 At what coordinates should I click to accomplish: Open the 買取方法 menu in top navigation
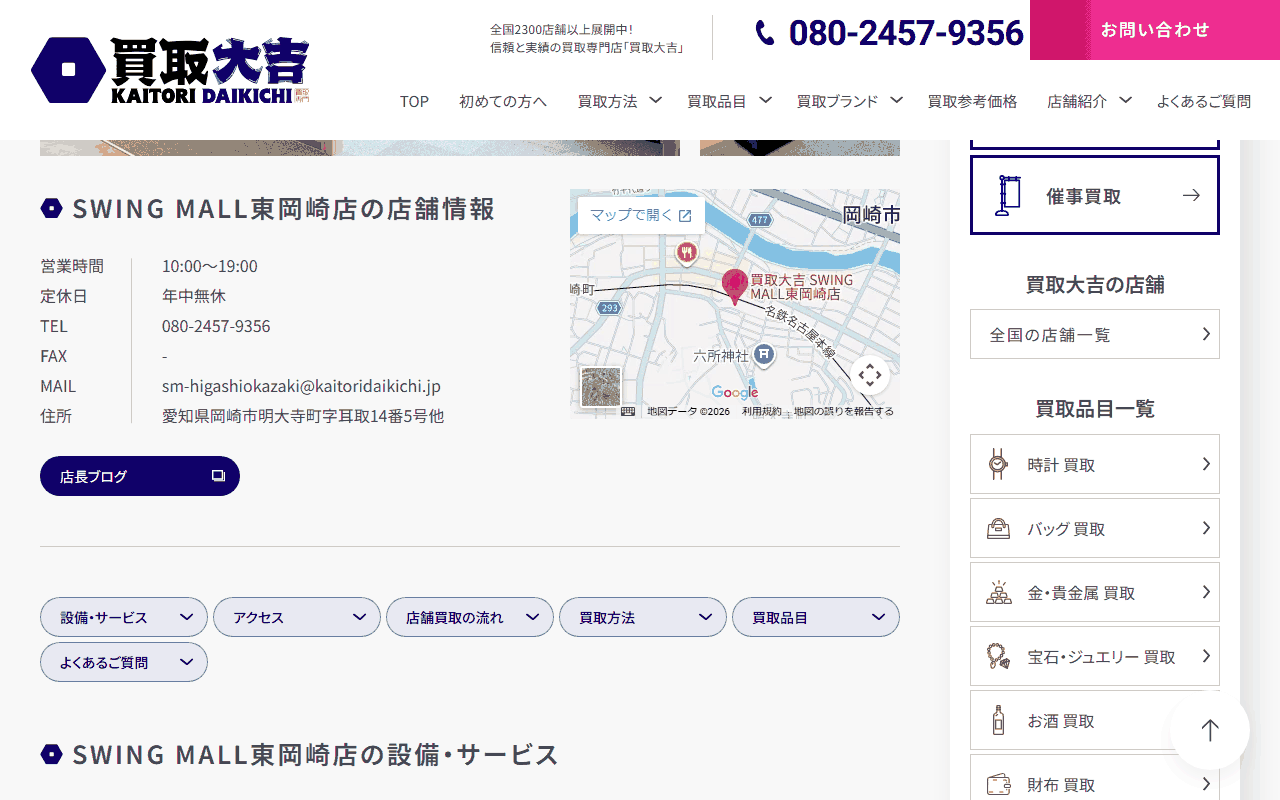[620, 101]
